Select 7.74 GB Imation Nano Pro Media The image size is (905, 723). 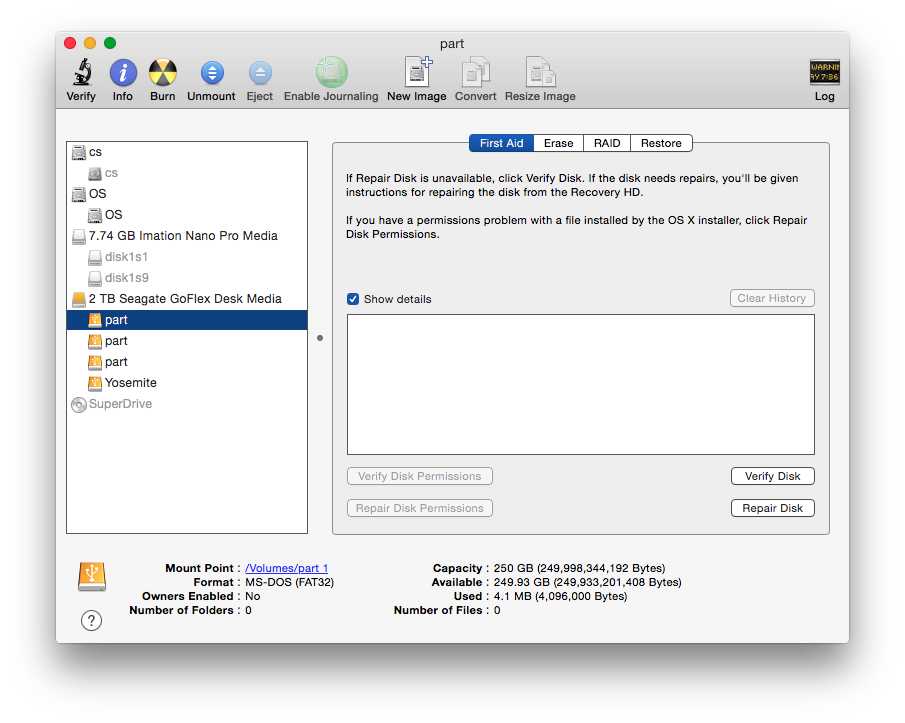(187, 235)
